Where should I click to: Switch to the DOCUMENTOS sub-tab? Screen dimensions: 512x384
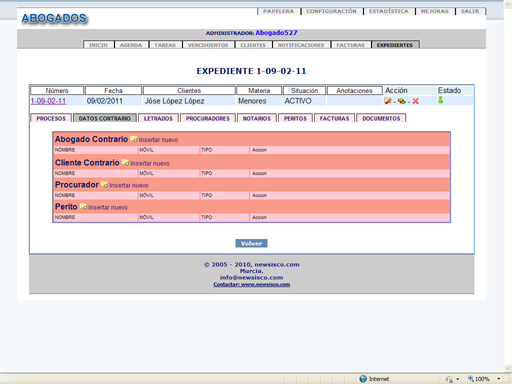(381, 118)
